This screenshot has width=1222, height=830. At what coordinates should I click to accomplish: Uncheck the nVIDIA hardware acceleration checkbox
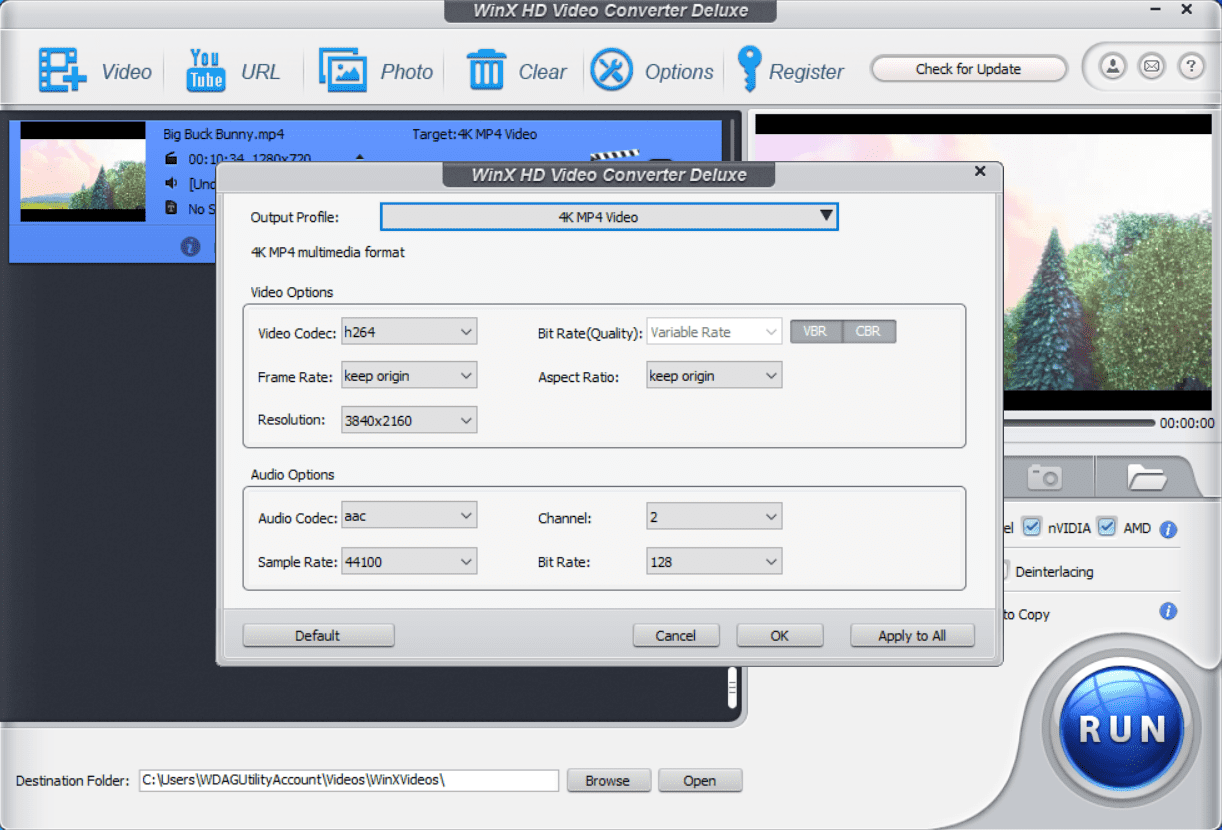click(x=1032, y=527)
